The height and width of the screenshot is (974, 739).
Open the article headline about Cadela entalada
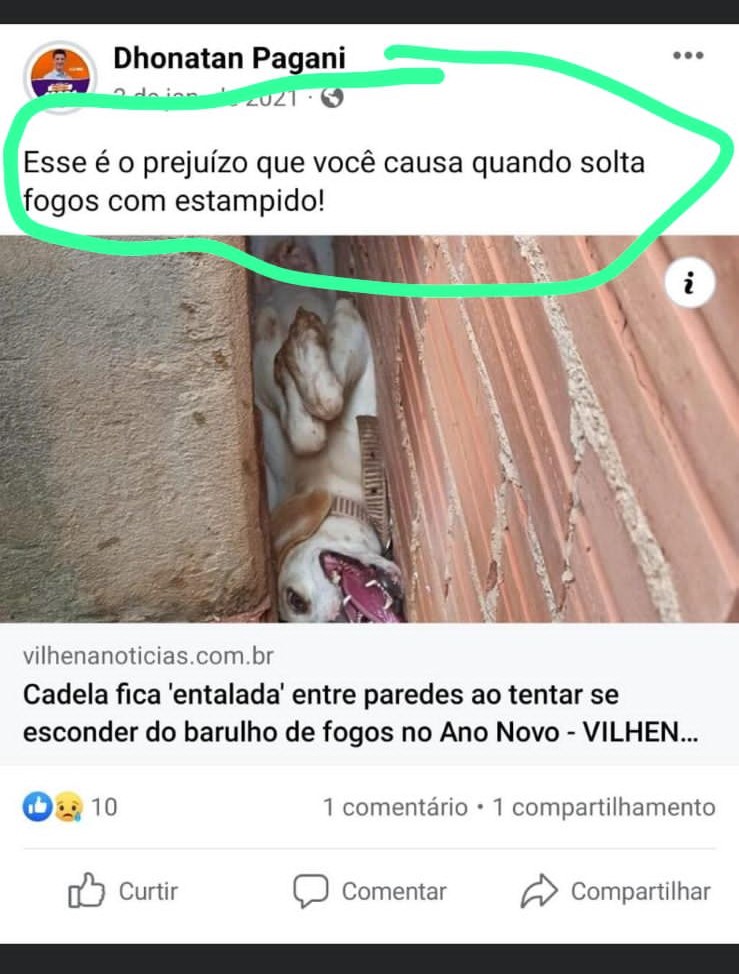click(360, 713)
